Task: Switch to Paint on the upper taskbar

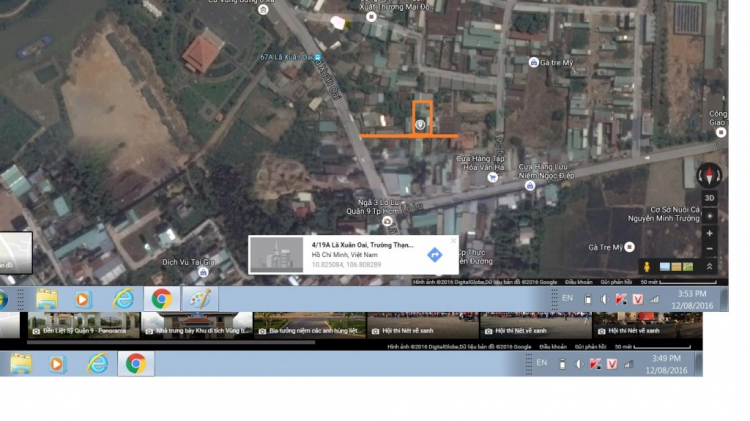Action: point(200,299)
